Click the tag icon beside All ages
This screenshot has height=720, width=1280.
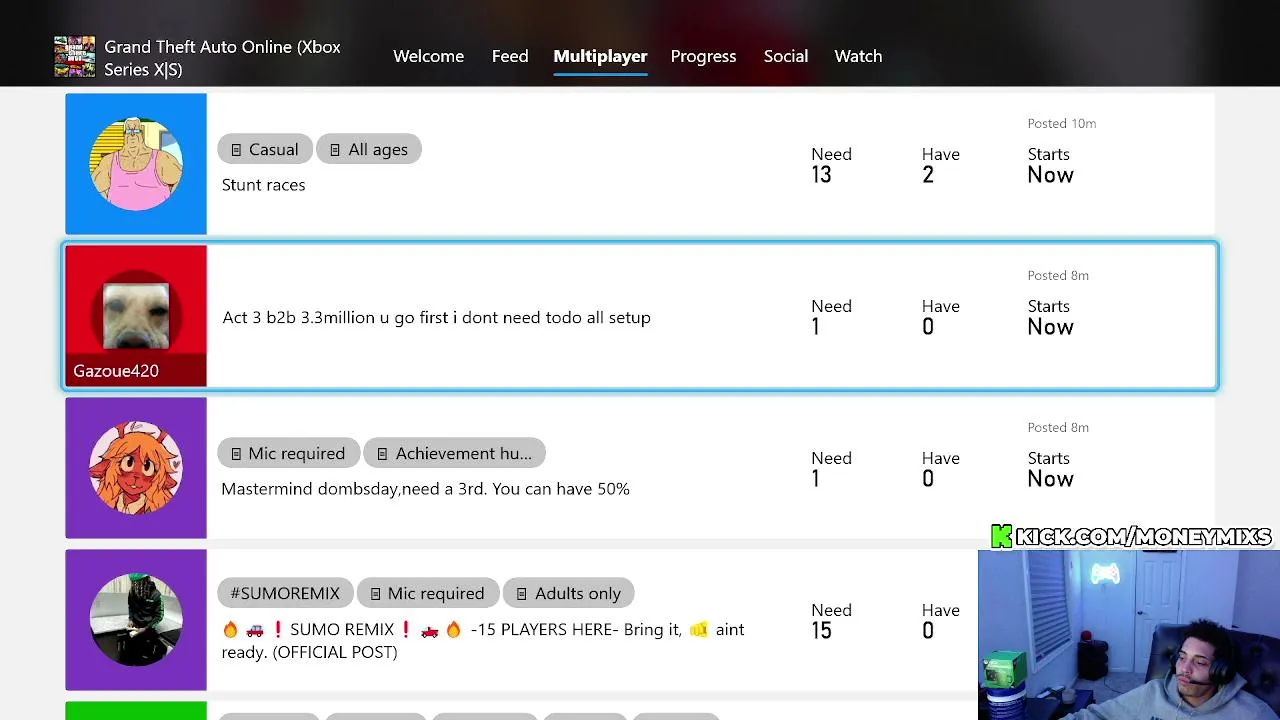coord(335,150)
